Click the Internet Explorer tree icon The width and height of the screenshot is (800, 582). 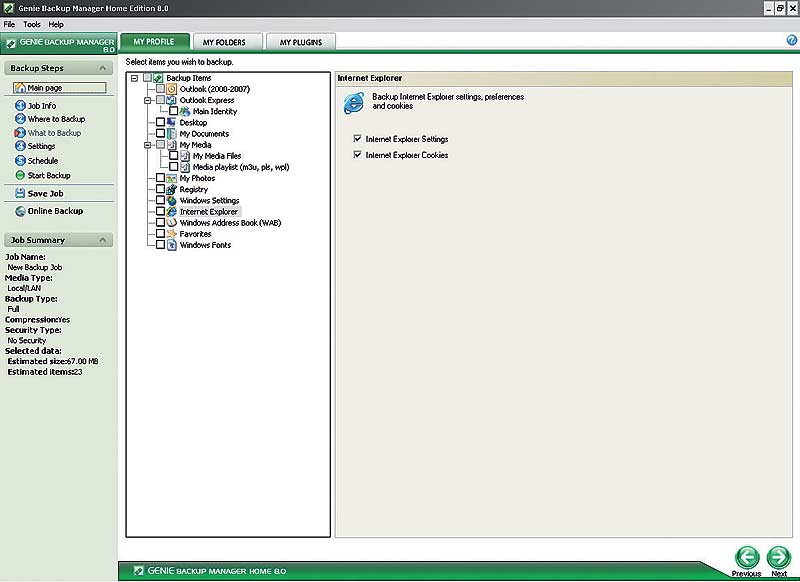click(x=172, y=212)
